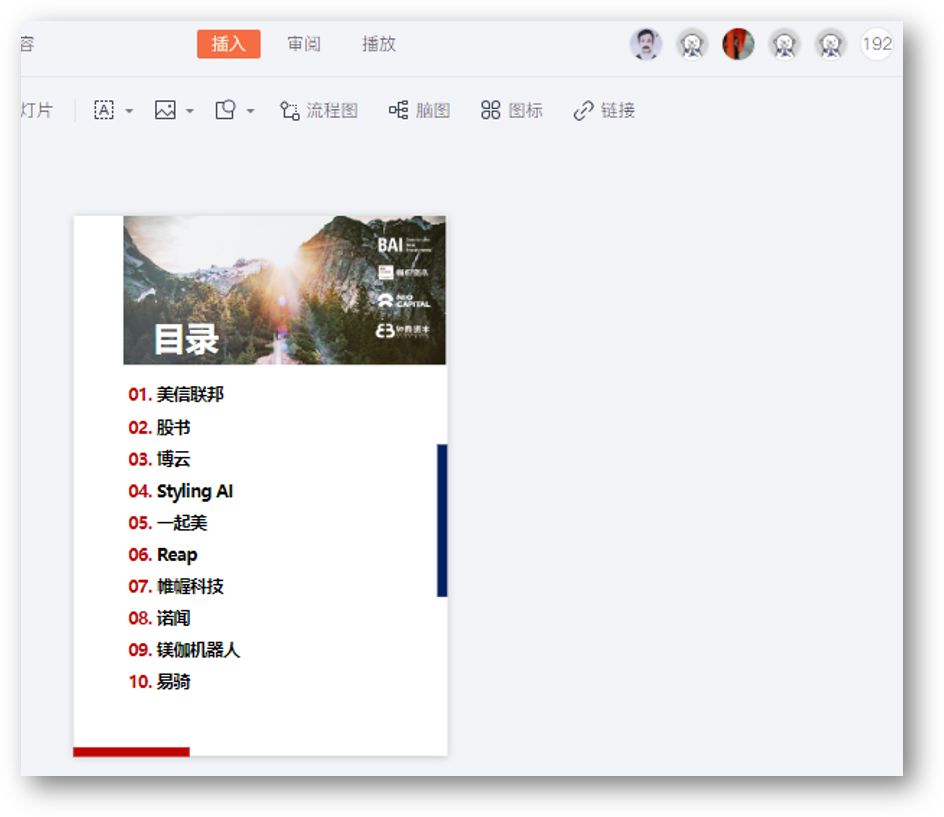Select entry 10. 易骑

[x=160, y=682]
